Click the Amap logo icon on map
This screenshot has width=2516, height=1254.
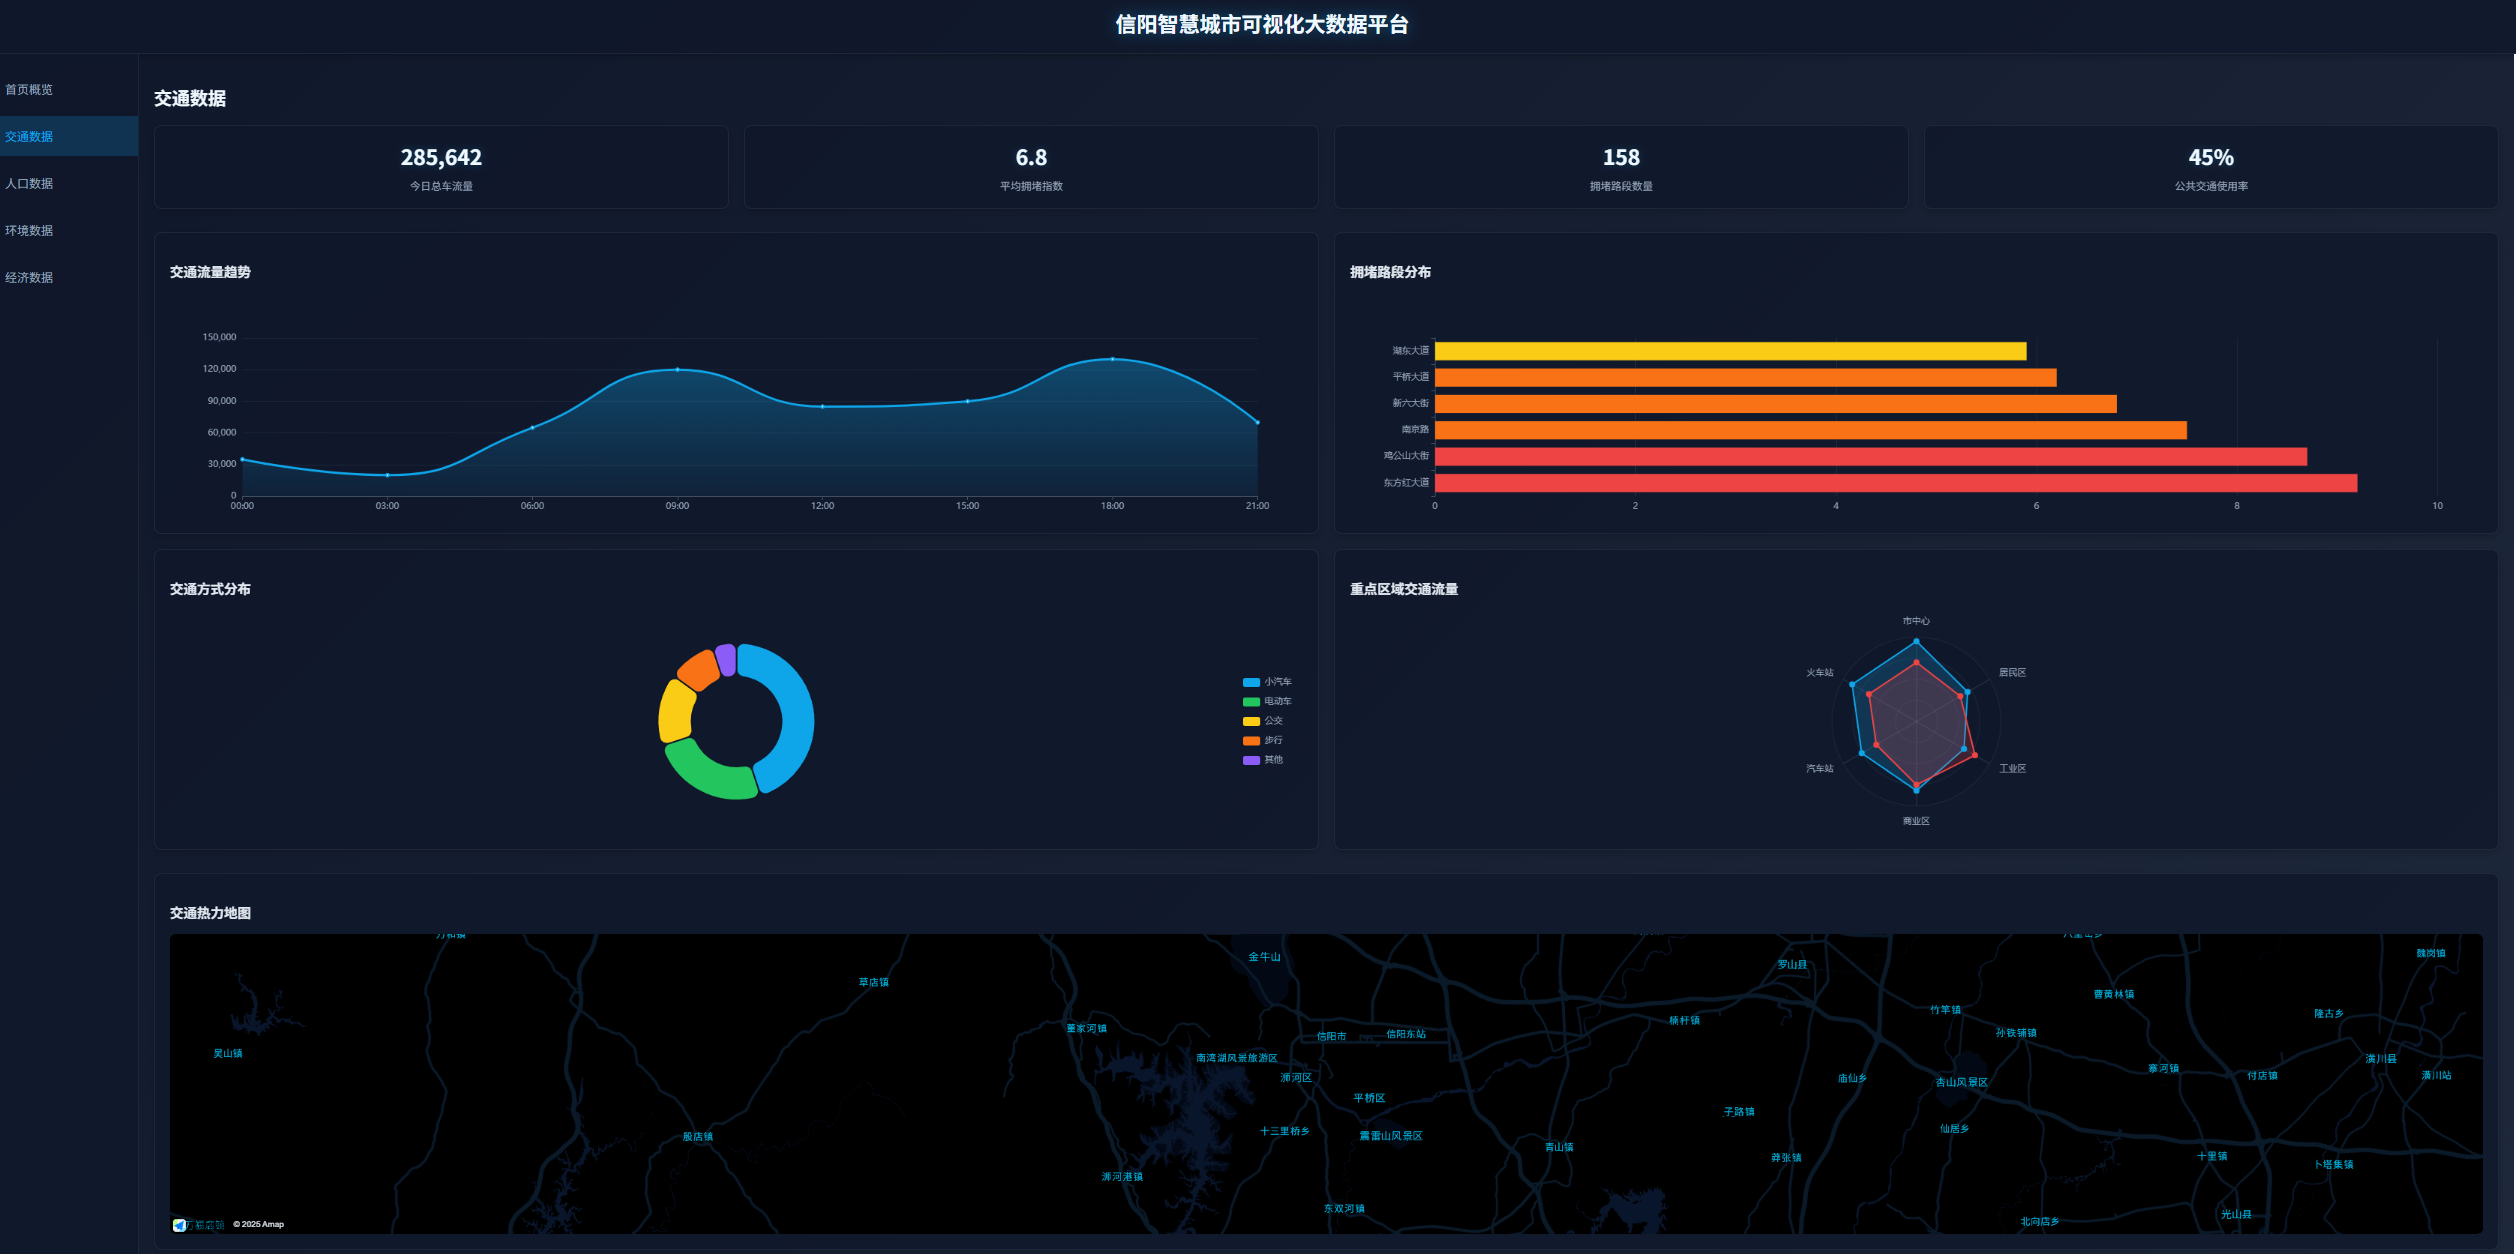click(x=180, y=1225)
